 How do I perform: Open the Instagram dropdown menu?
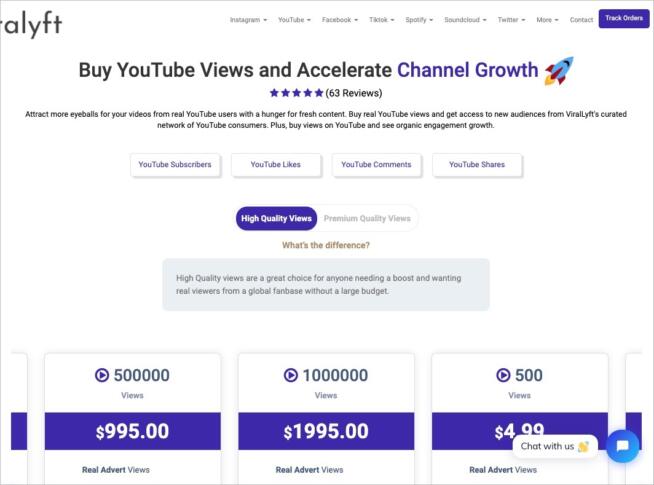click(x=248, y=20)
